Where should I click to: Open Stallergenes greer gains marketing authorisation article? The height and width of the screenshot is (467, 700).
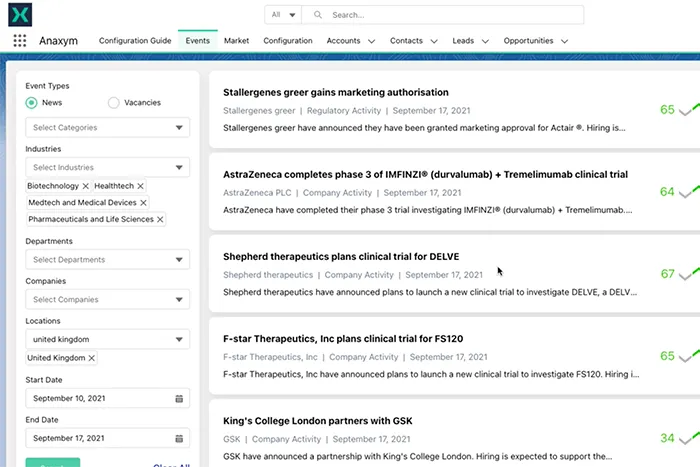point(336,92)
